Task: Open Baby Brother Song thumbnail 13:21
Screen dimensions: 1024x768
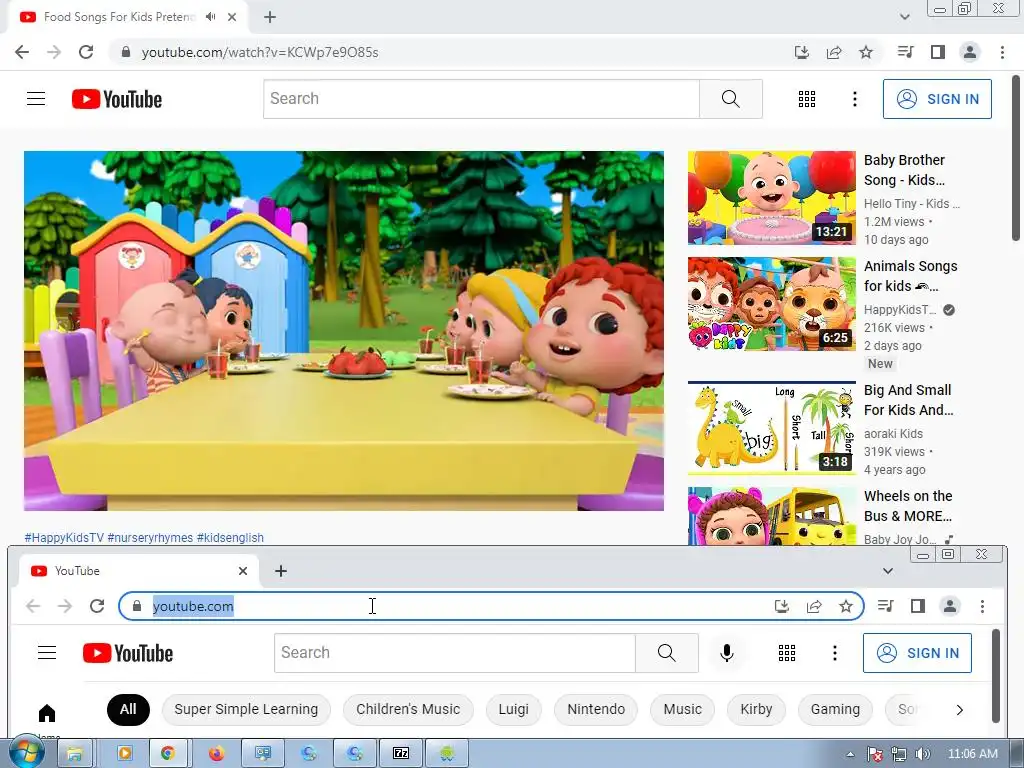Action: [771, 198]
